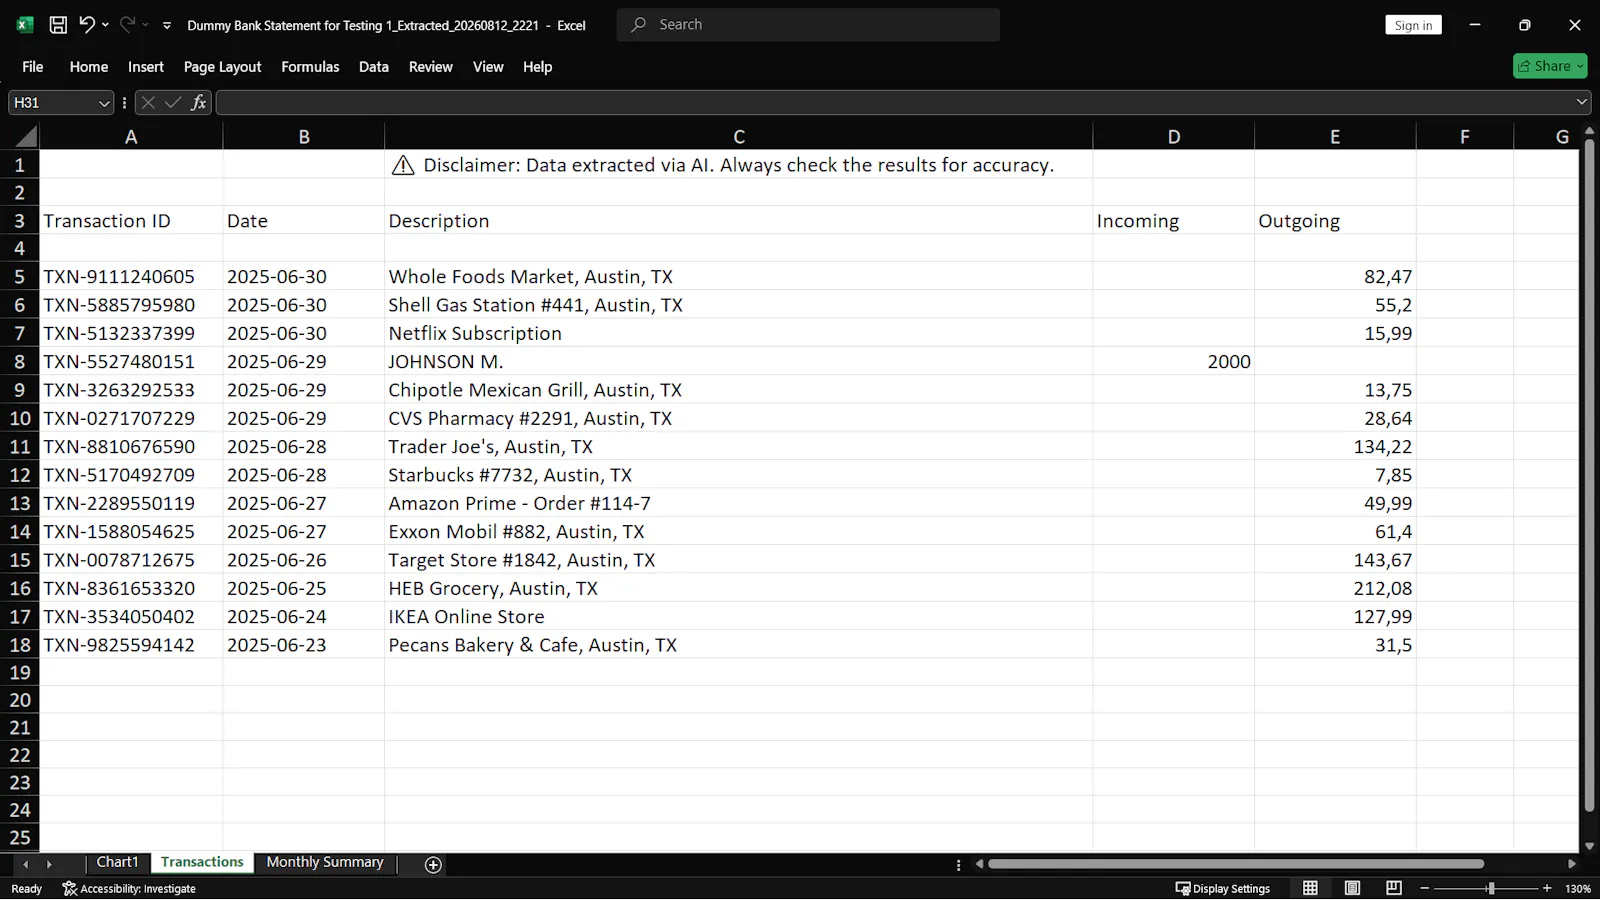Open the Home ribbon tab
This screenshot has height=900, width=1600.
click(89, 67)
